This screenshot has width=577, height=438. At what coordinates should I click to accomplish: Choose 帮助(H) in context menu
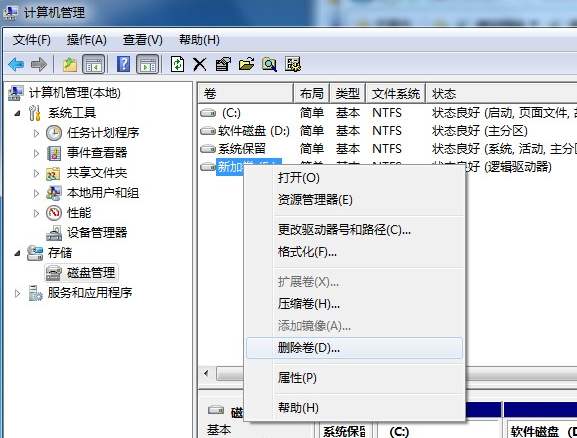[355, 408]
